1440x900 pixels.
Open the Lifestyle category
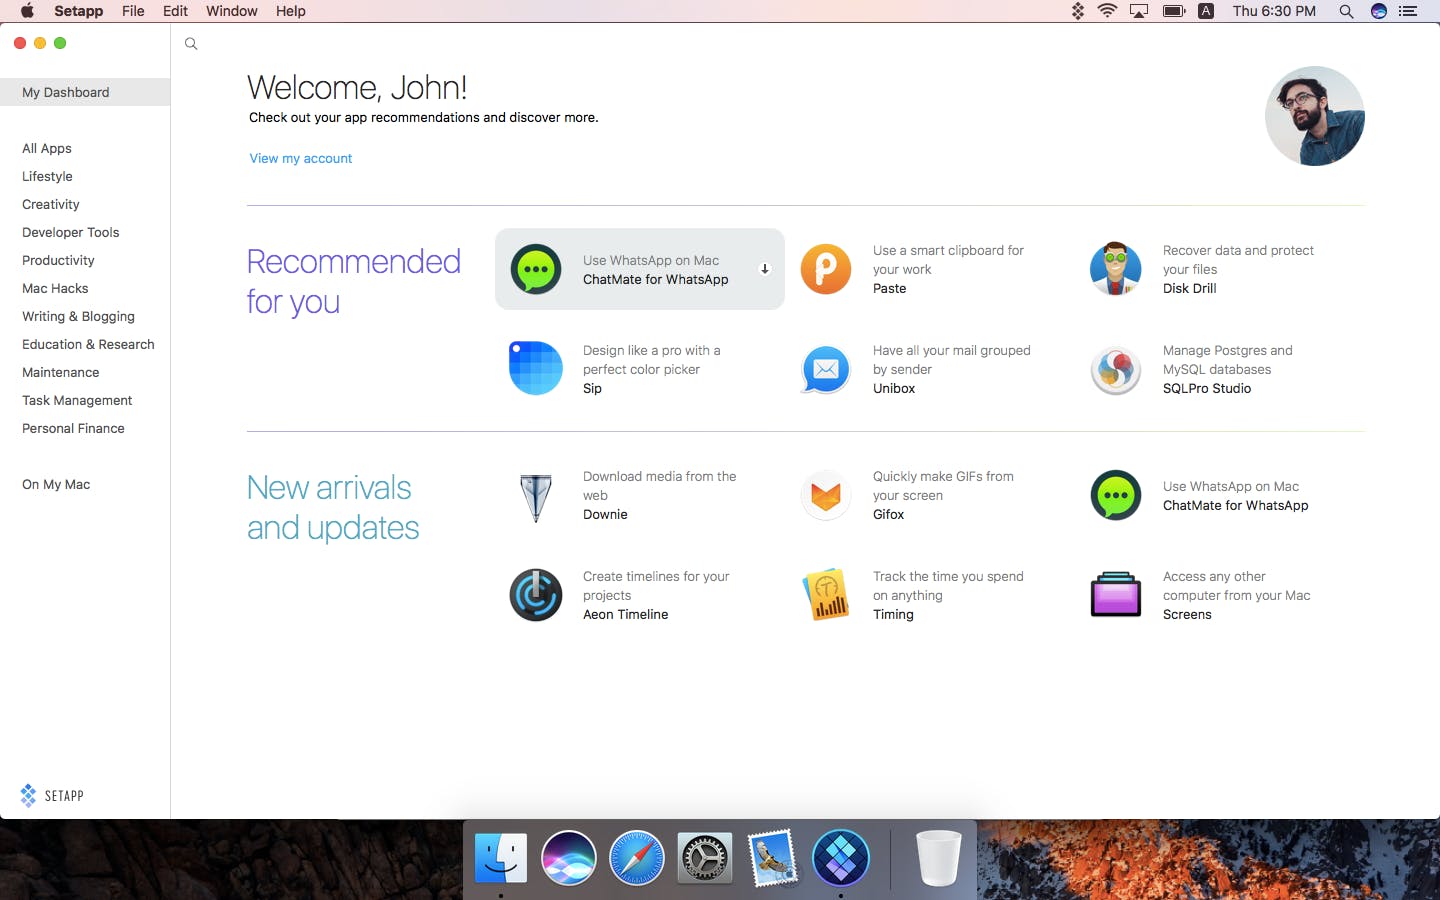[47, 176]
